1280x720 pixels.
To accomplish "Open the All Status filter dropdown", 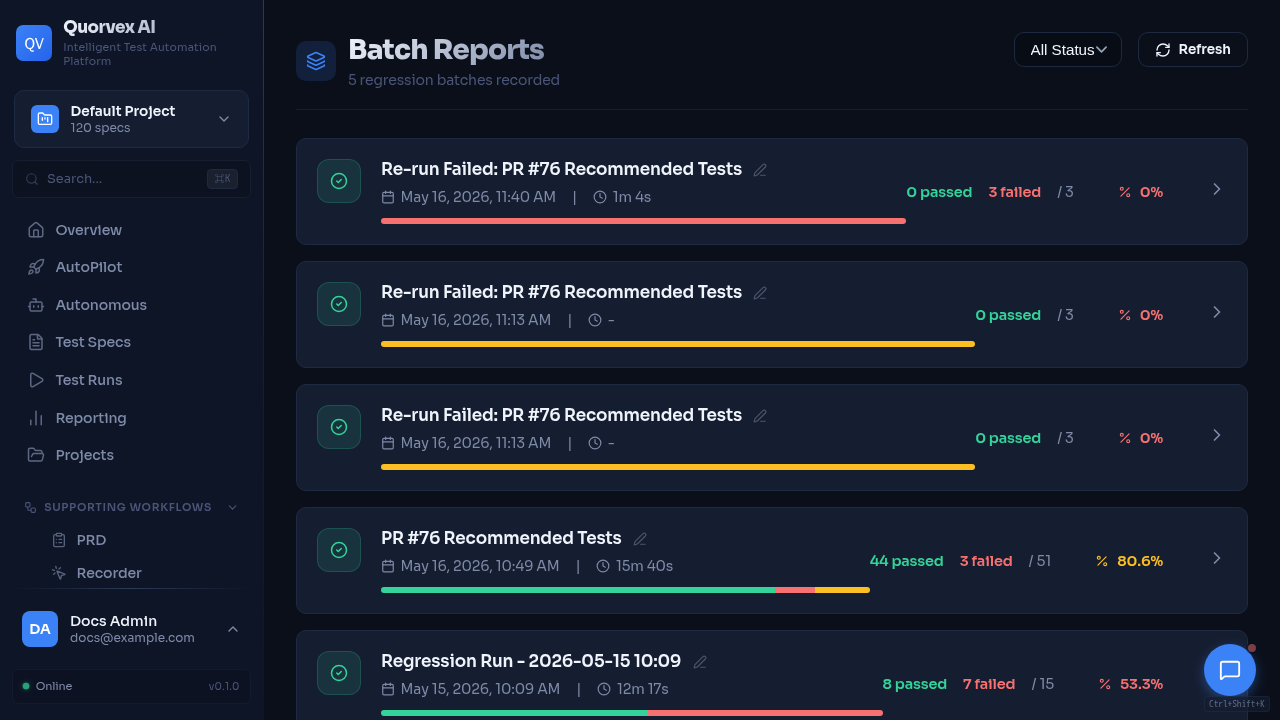I will pos(1068,49).
